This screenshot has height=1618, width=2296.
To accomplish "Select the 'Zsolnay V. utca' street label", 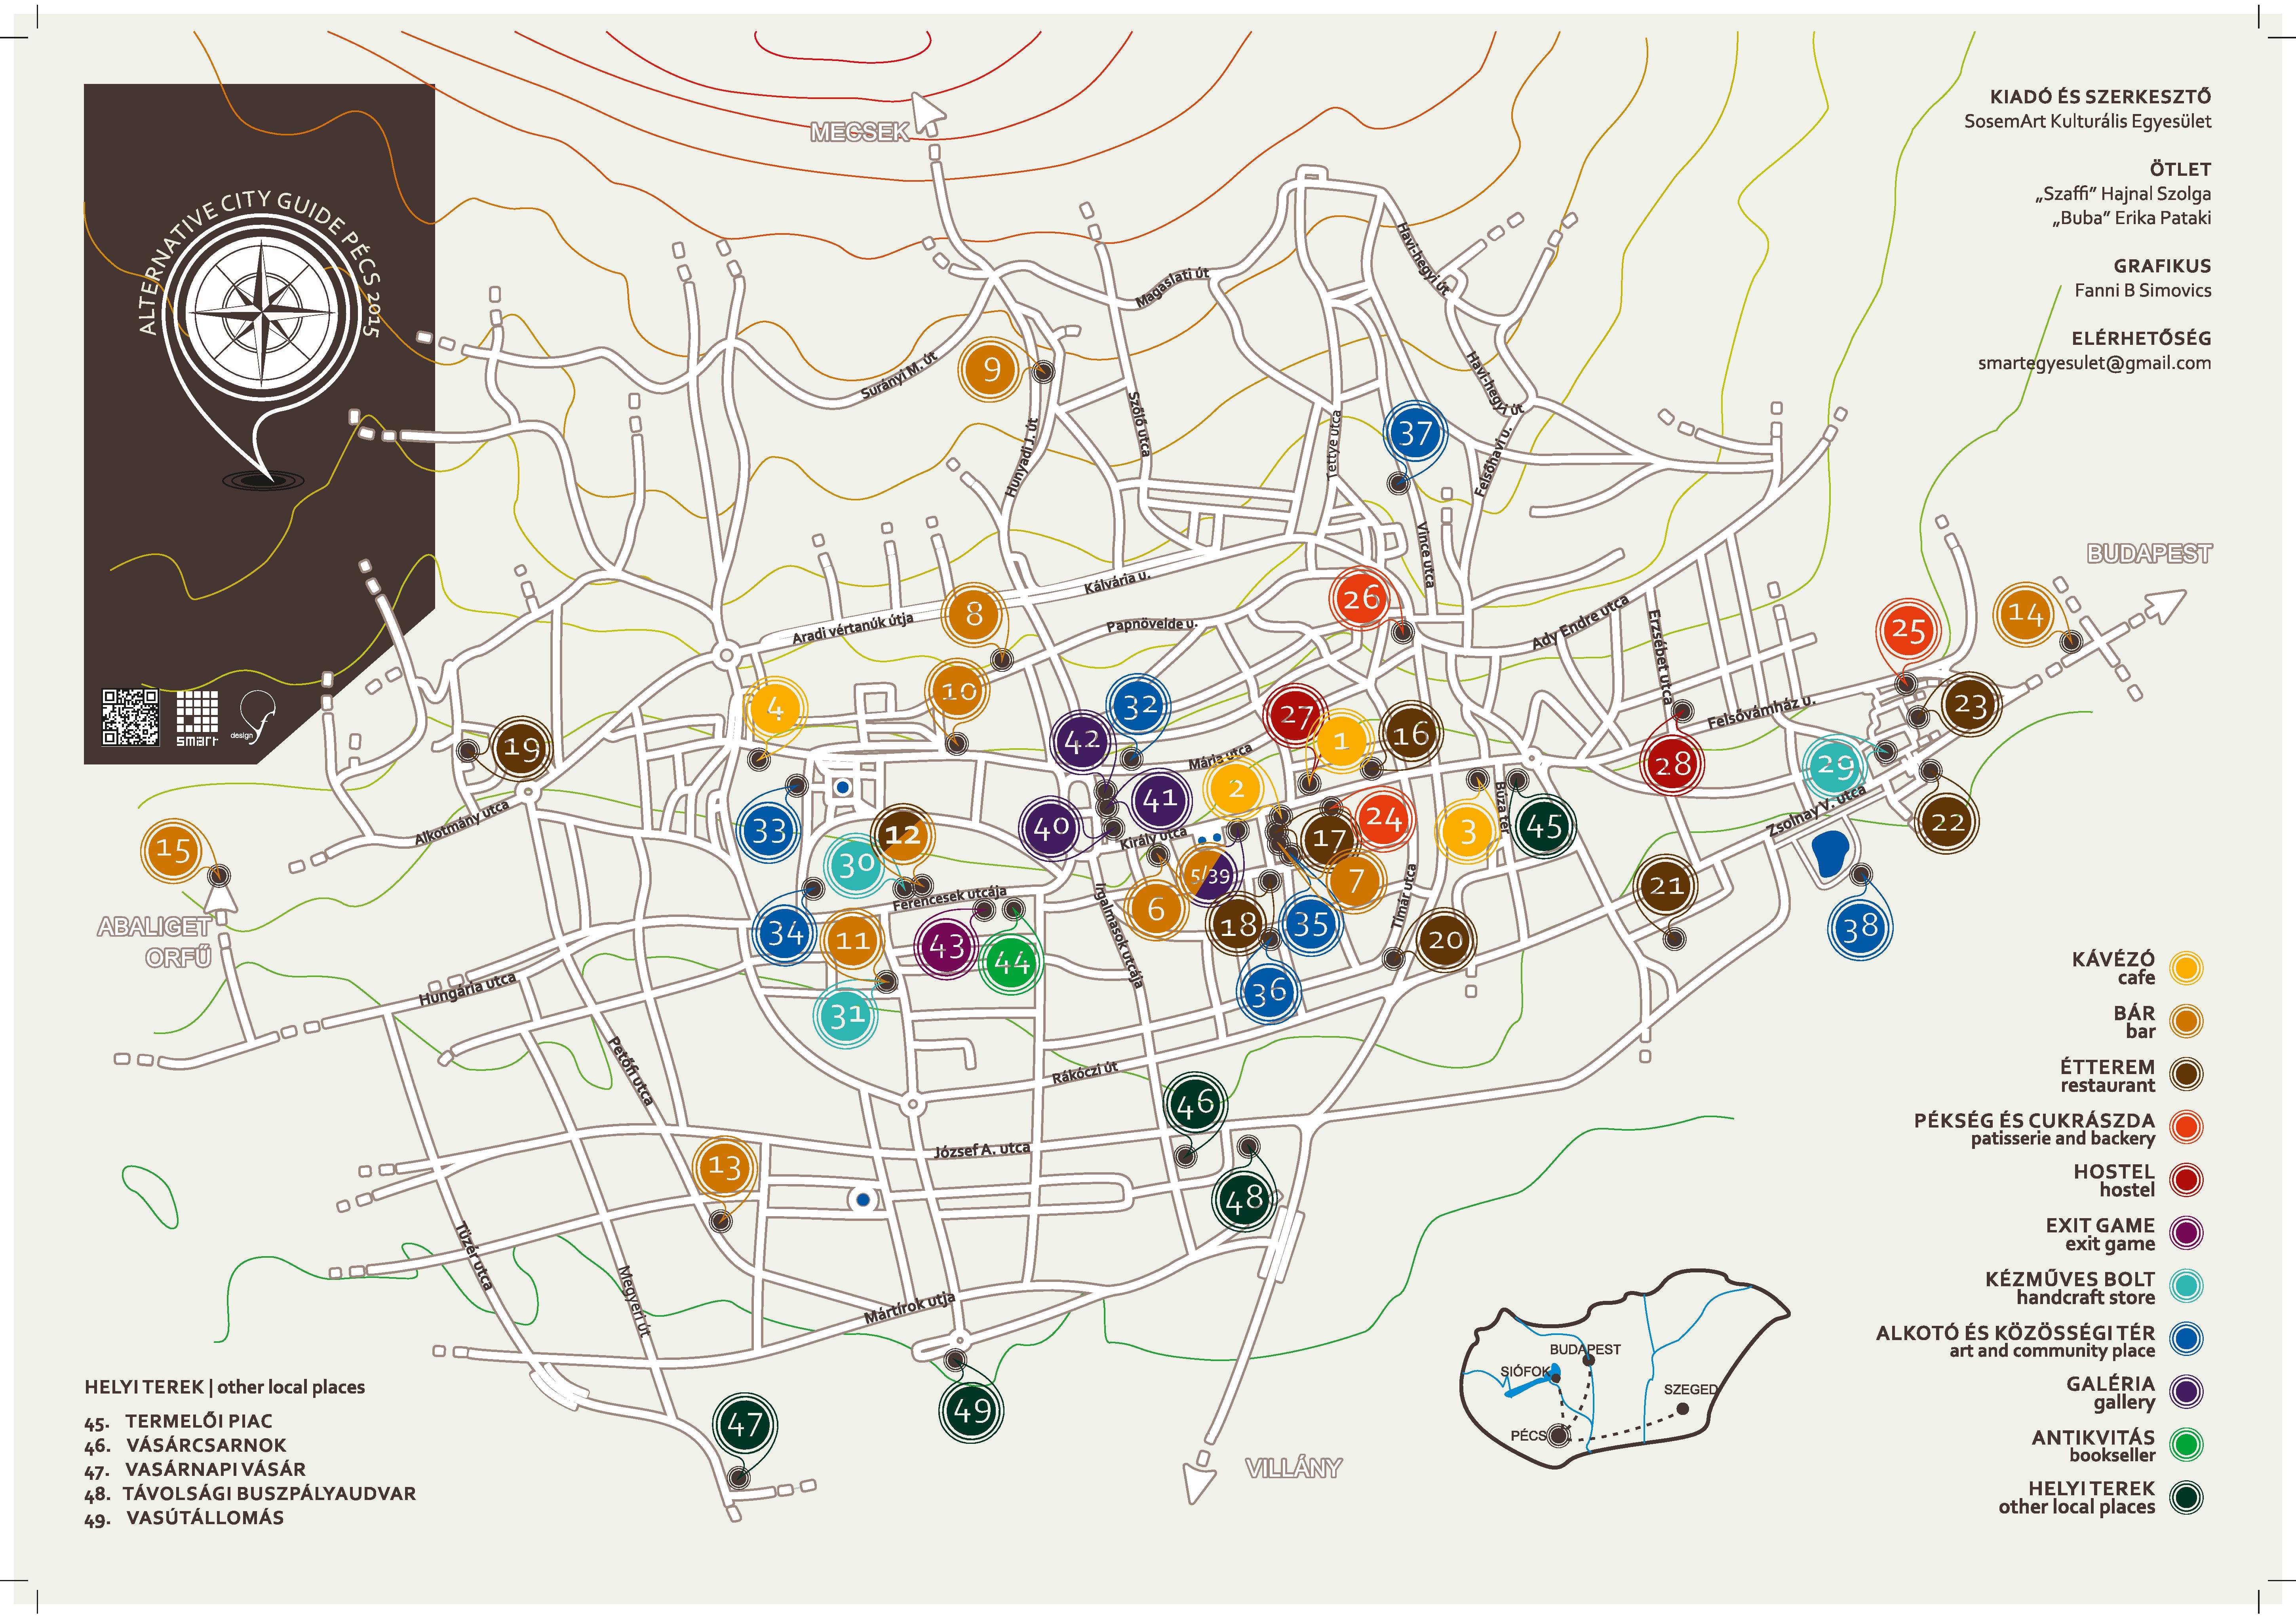I will pos(1817,811).
